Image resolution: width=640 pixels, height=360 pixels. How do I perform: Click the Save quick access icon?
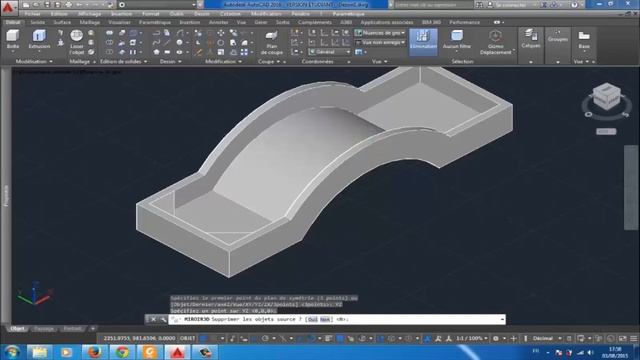point(47,5)
